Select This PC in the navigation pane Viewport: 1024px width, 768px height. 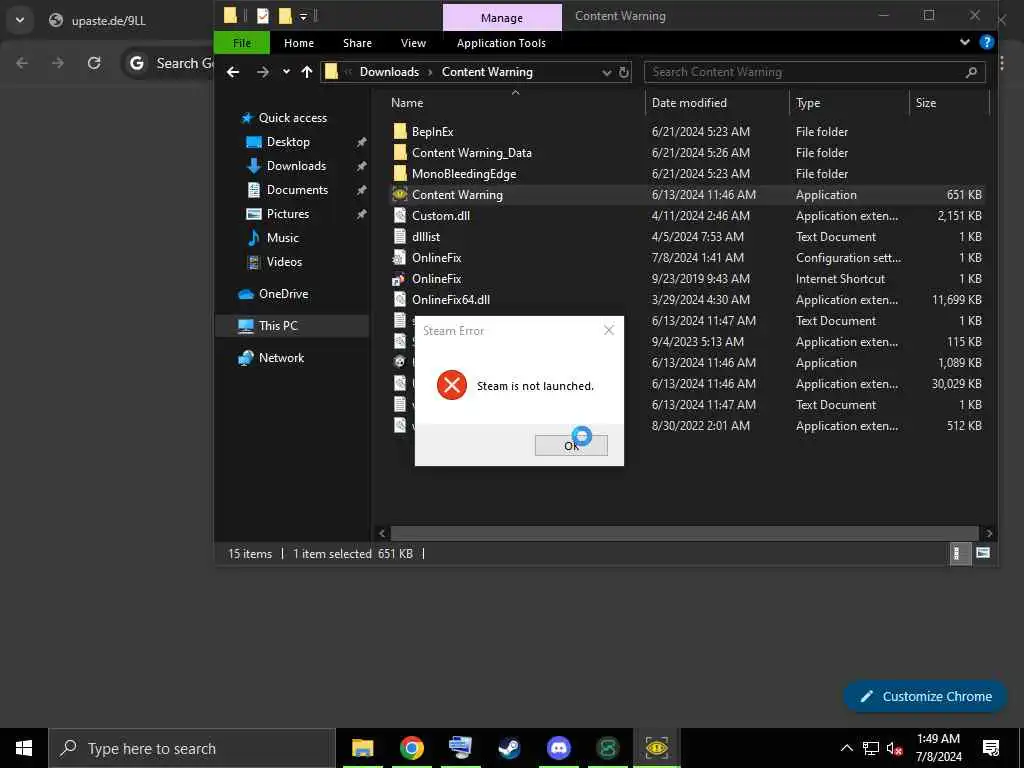pos(278,326)
